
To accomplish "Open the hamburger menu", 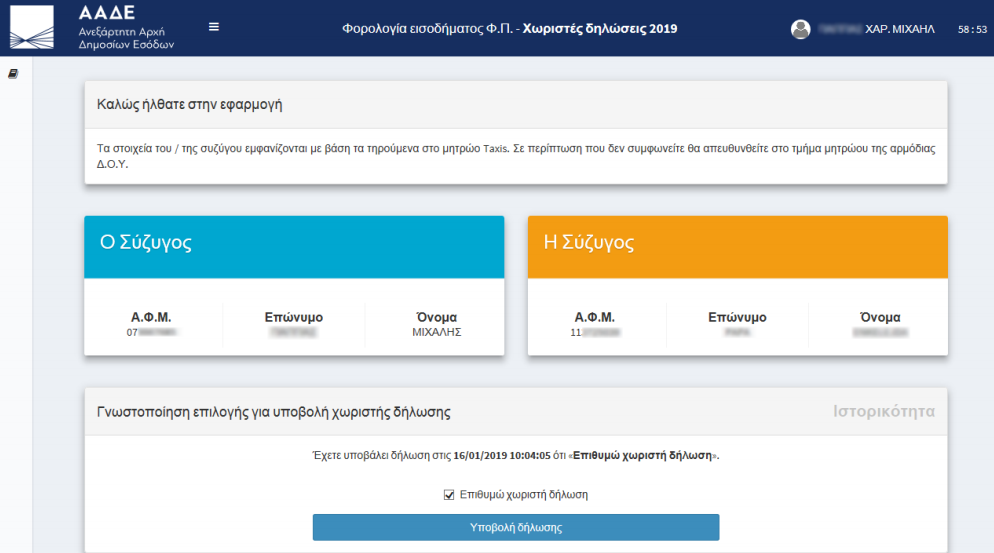I will point(214,27).
